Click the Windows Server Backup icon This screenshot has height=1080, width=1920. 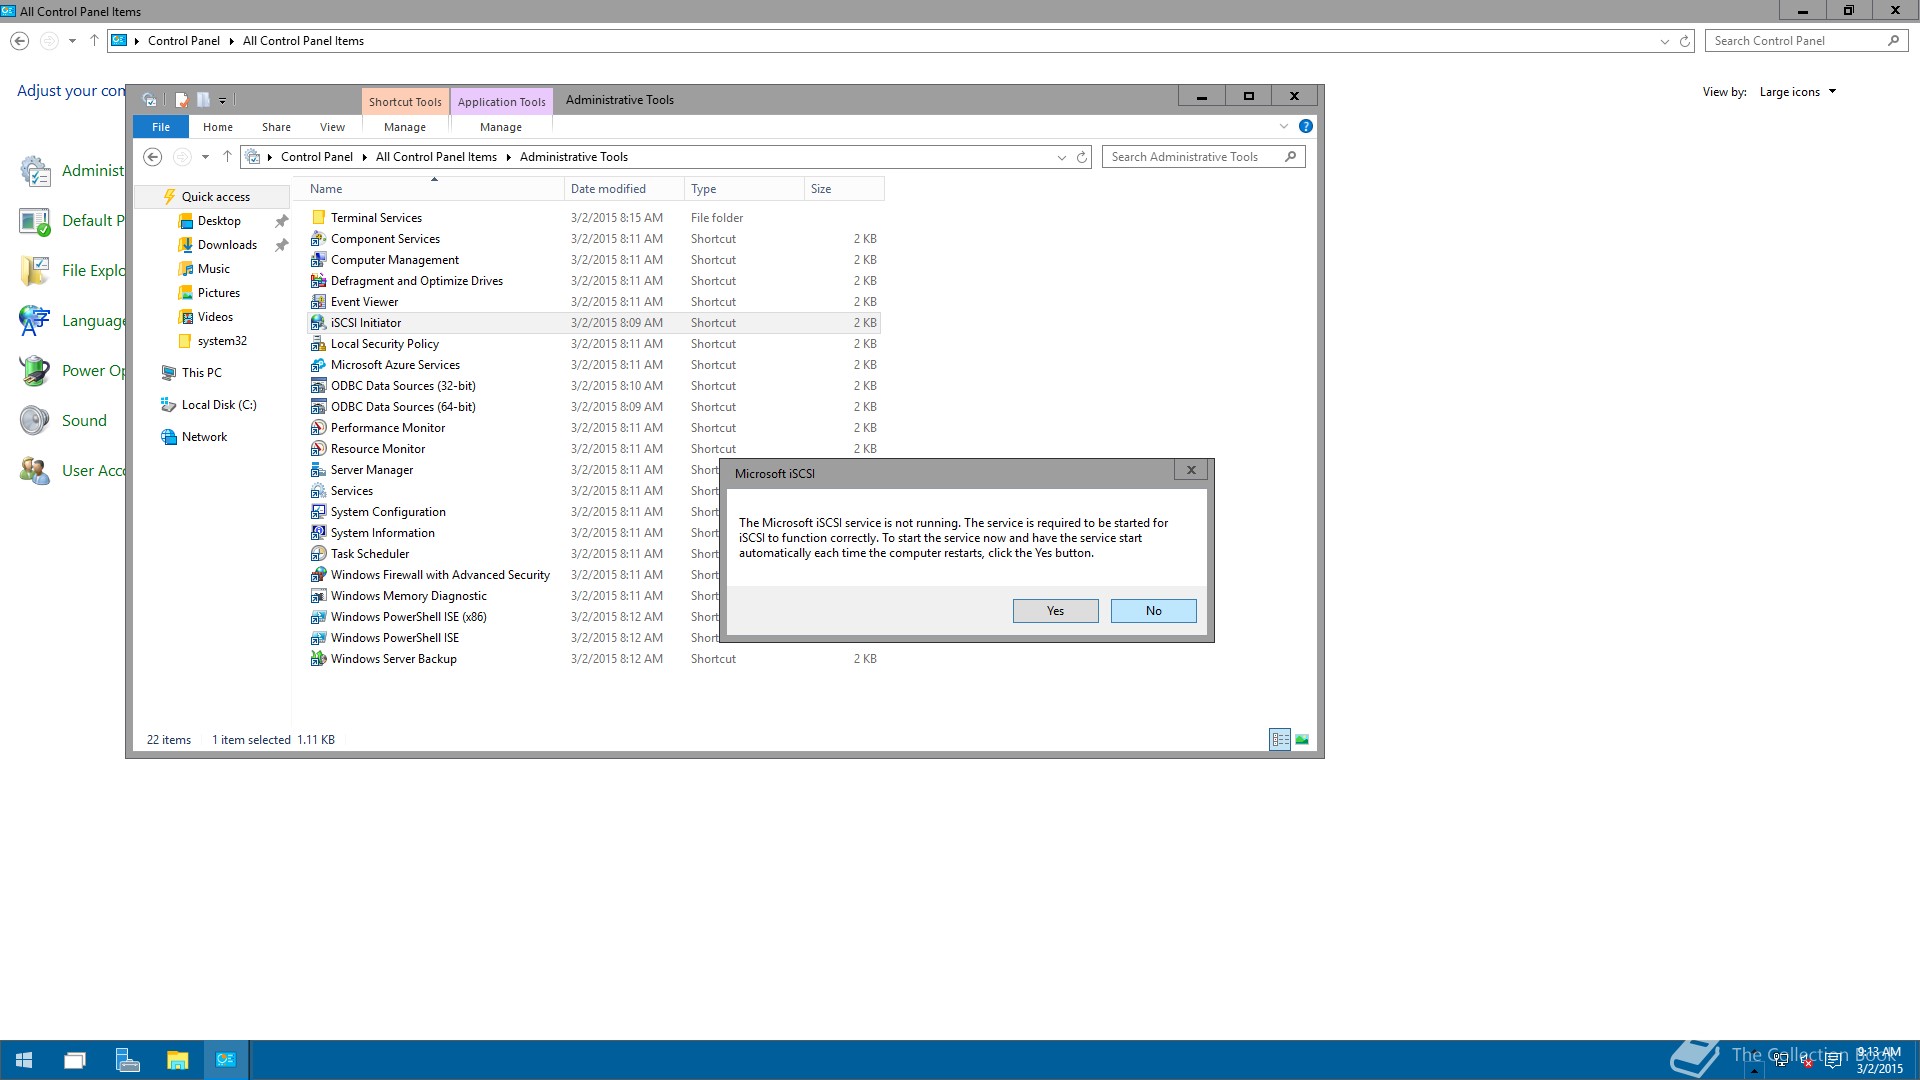[x=318, y=659]
